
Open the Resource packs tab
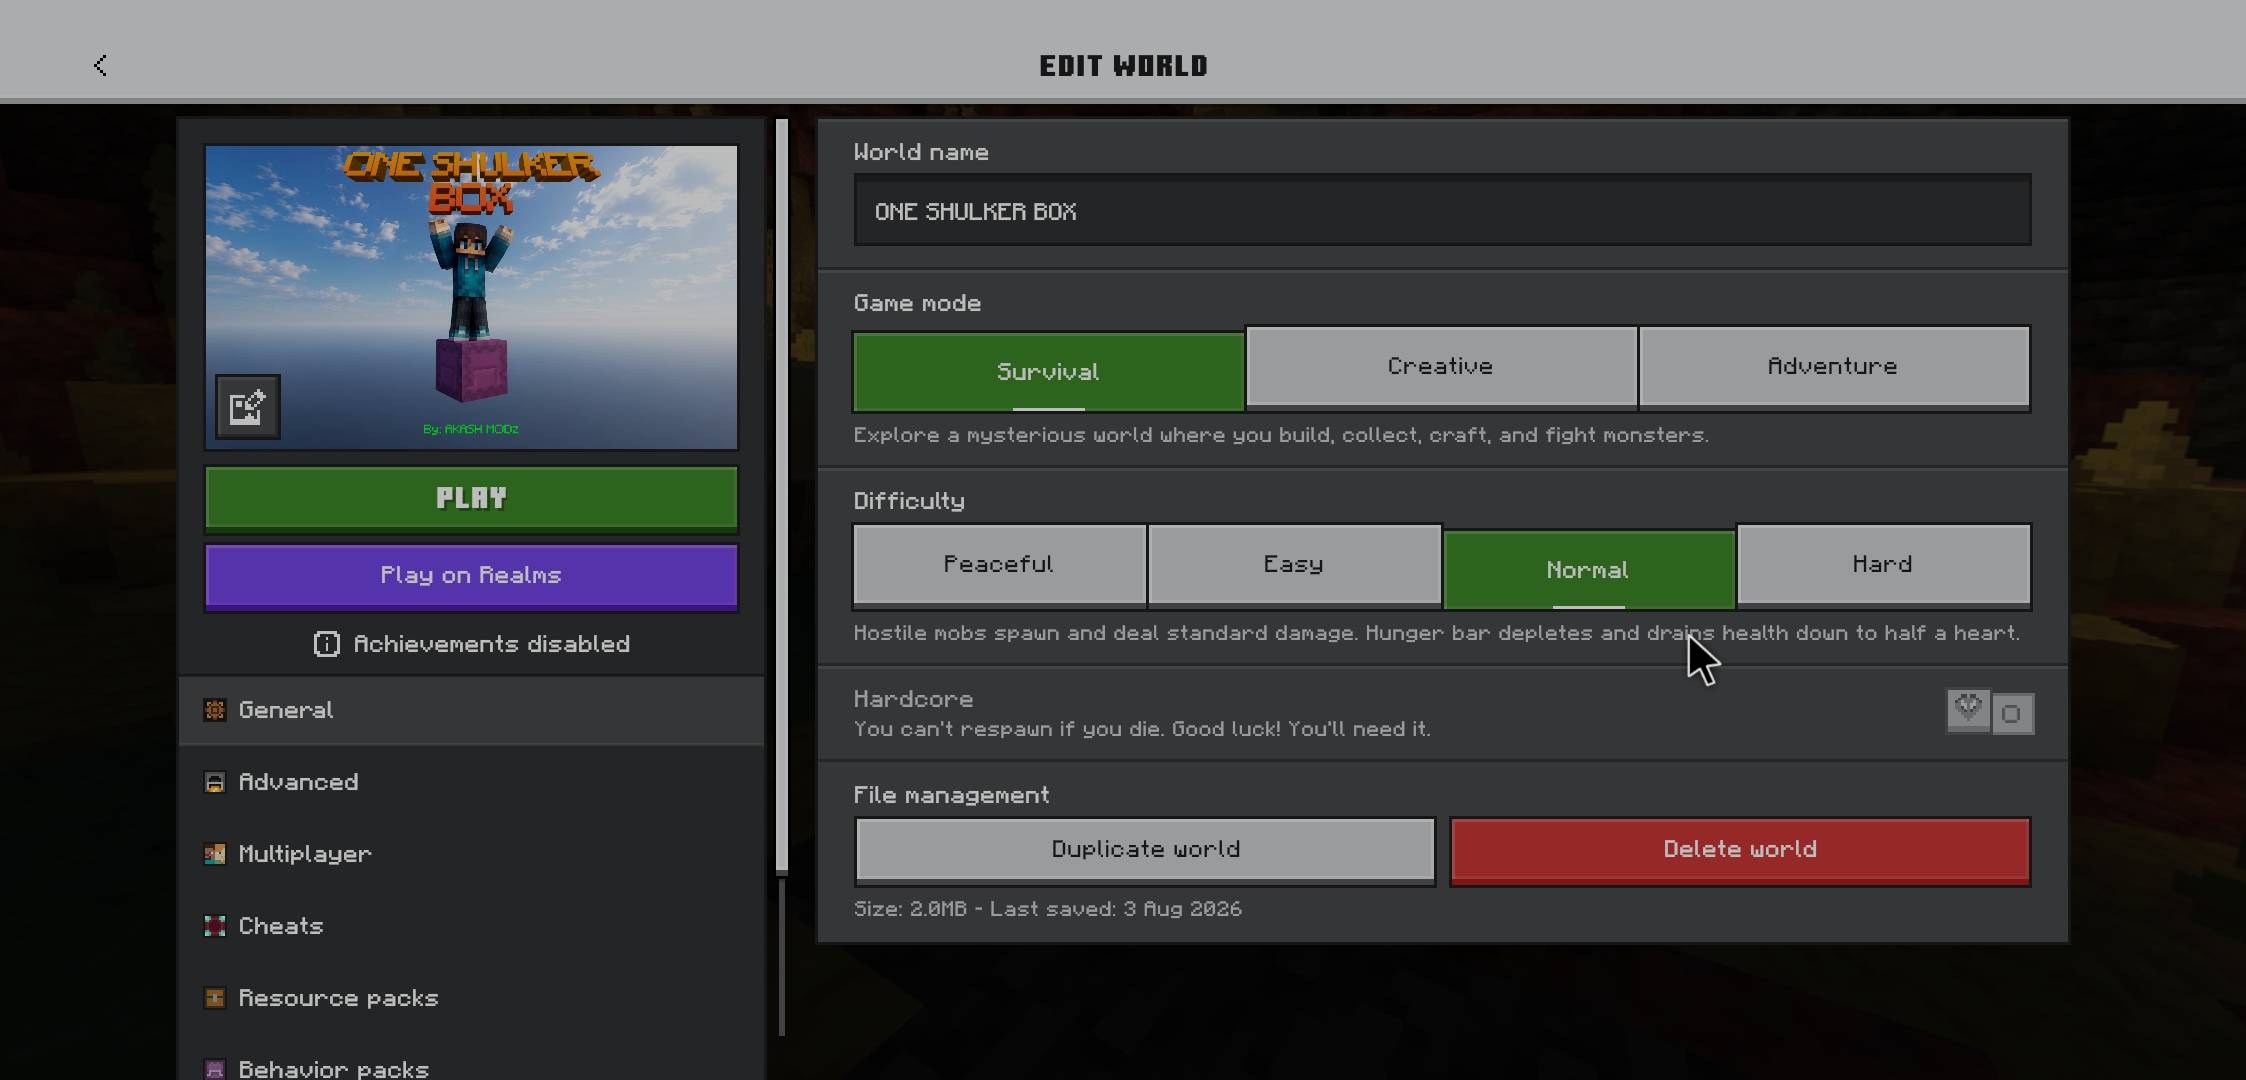(471, 998)
